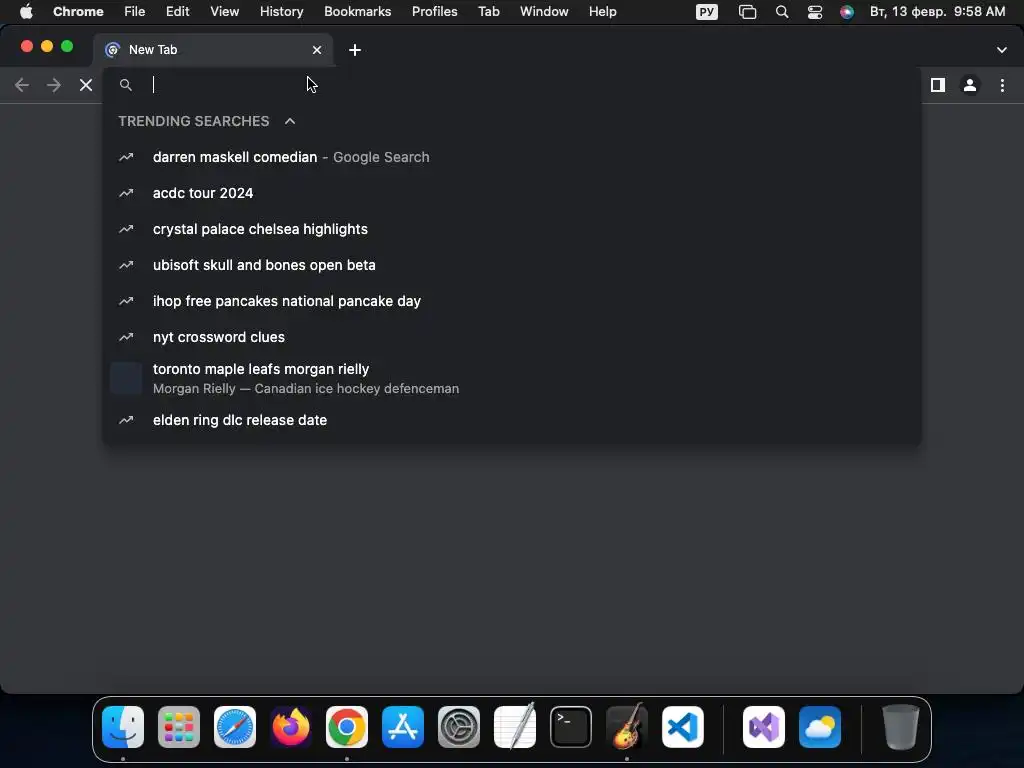The height and width of the screenshot is (768, 1024).
Task: Open Chrome side panel icon
Action: coord(938,85)
